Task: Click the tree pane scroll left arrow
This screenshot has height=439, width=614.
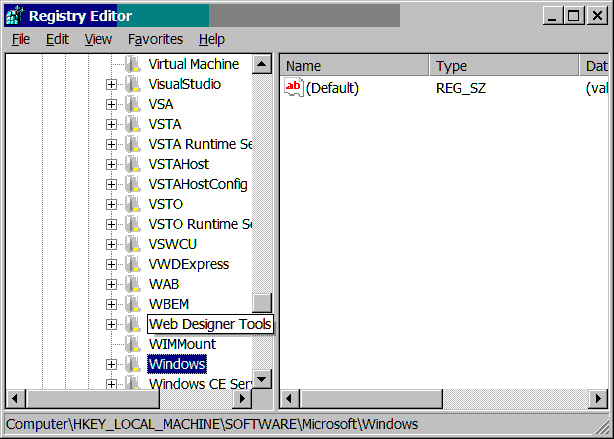Action: click(x=15, y=399)
